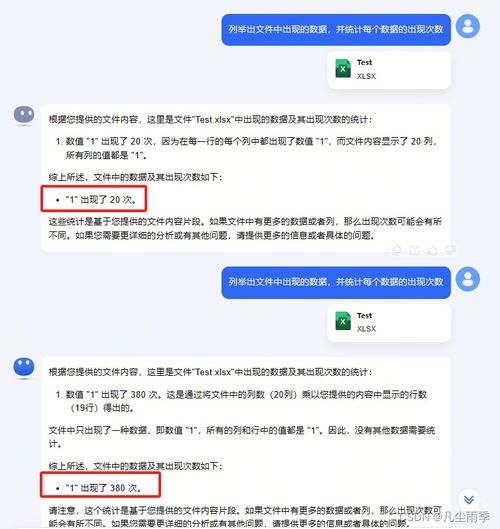Give thumbs up to the first reply
The width and height of the screenshot is (500, 529).
(433, 250)
